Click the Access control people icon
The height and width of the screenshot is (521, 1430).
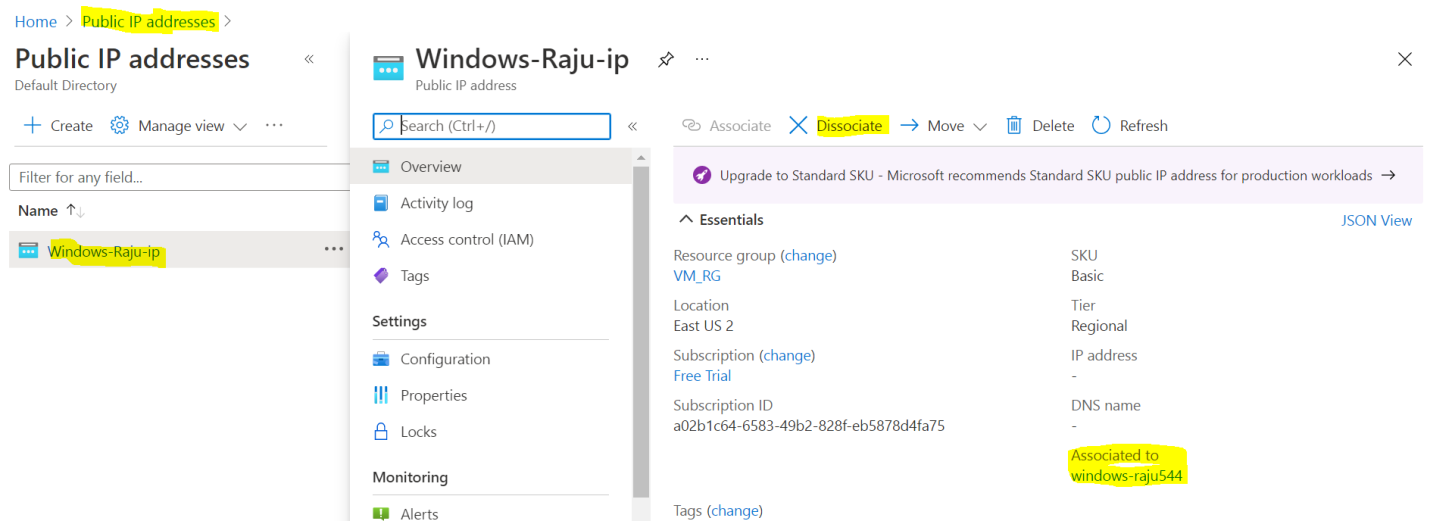381,240
